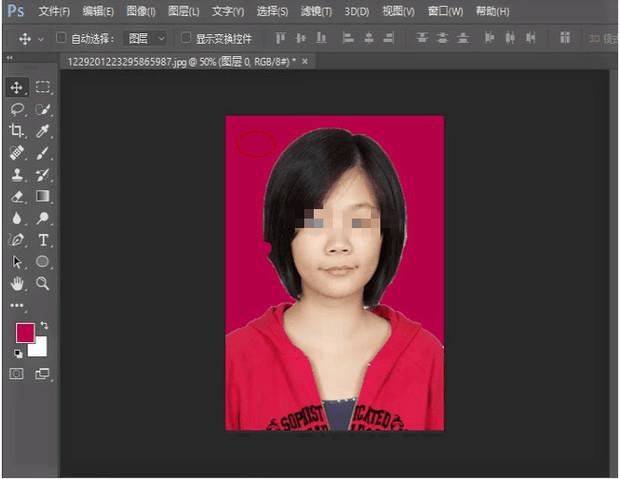Viewport: 620px width, 479px height.
Task: Select the Horizontal Type tool
Action: tap(43, 240)
